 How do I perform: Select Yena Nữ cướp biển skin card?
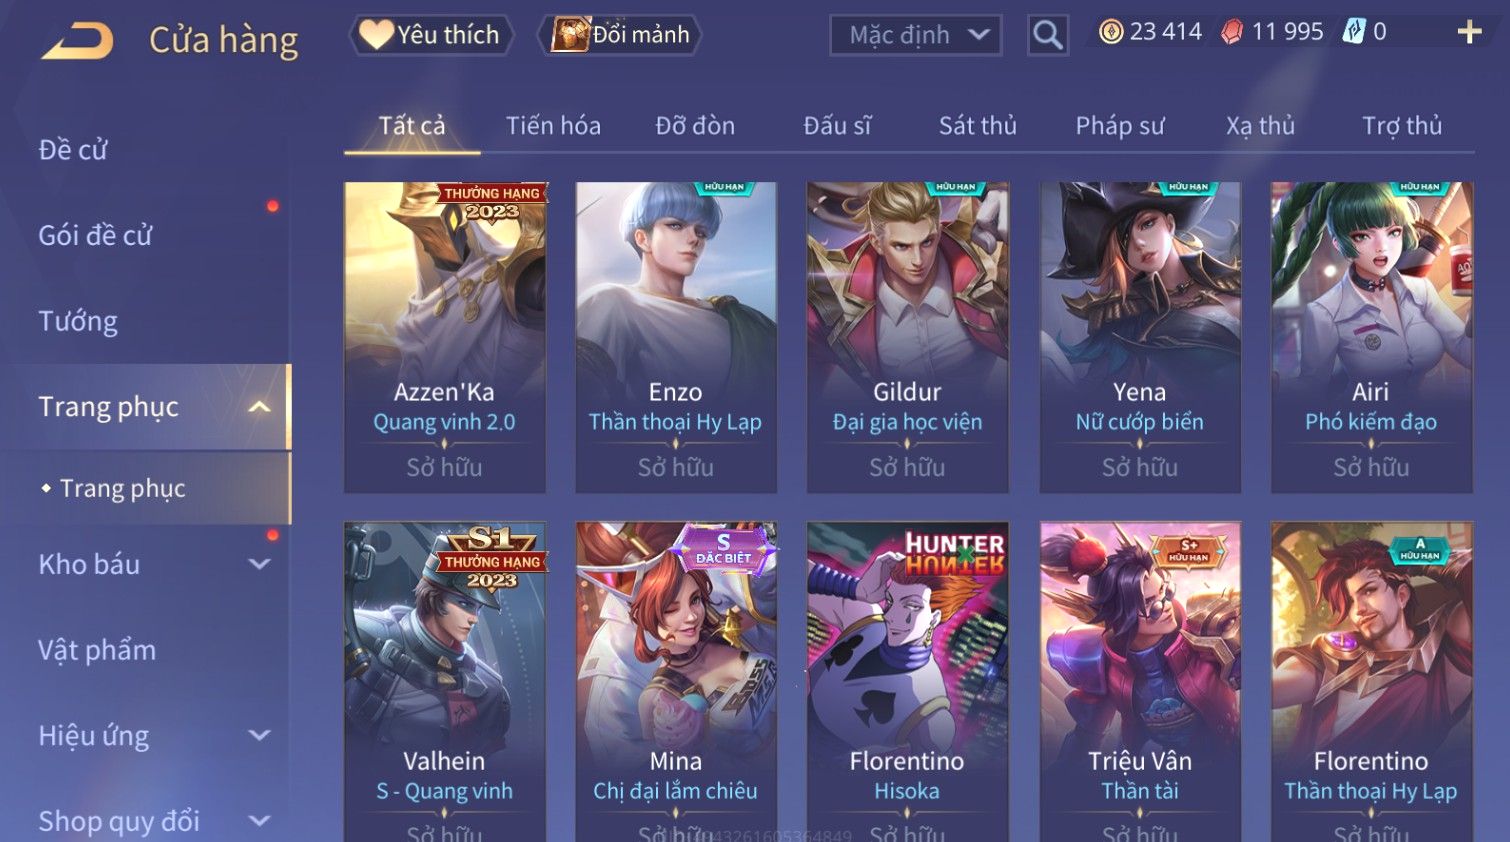1140,337
